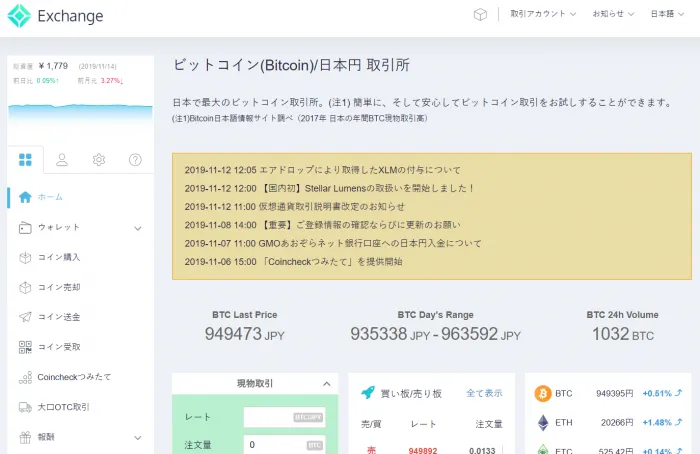Click the wallet icon in sidebar
700x454 pixels.
[x=25, y=228]
